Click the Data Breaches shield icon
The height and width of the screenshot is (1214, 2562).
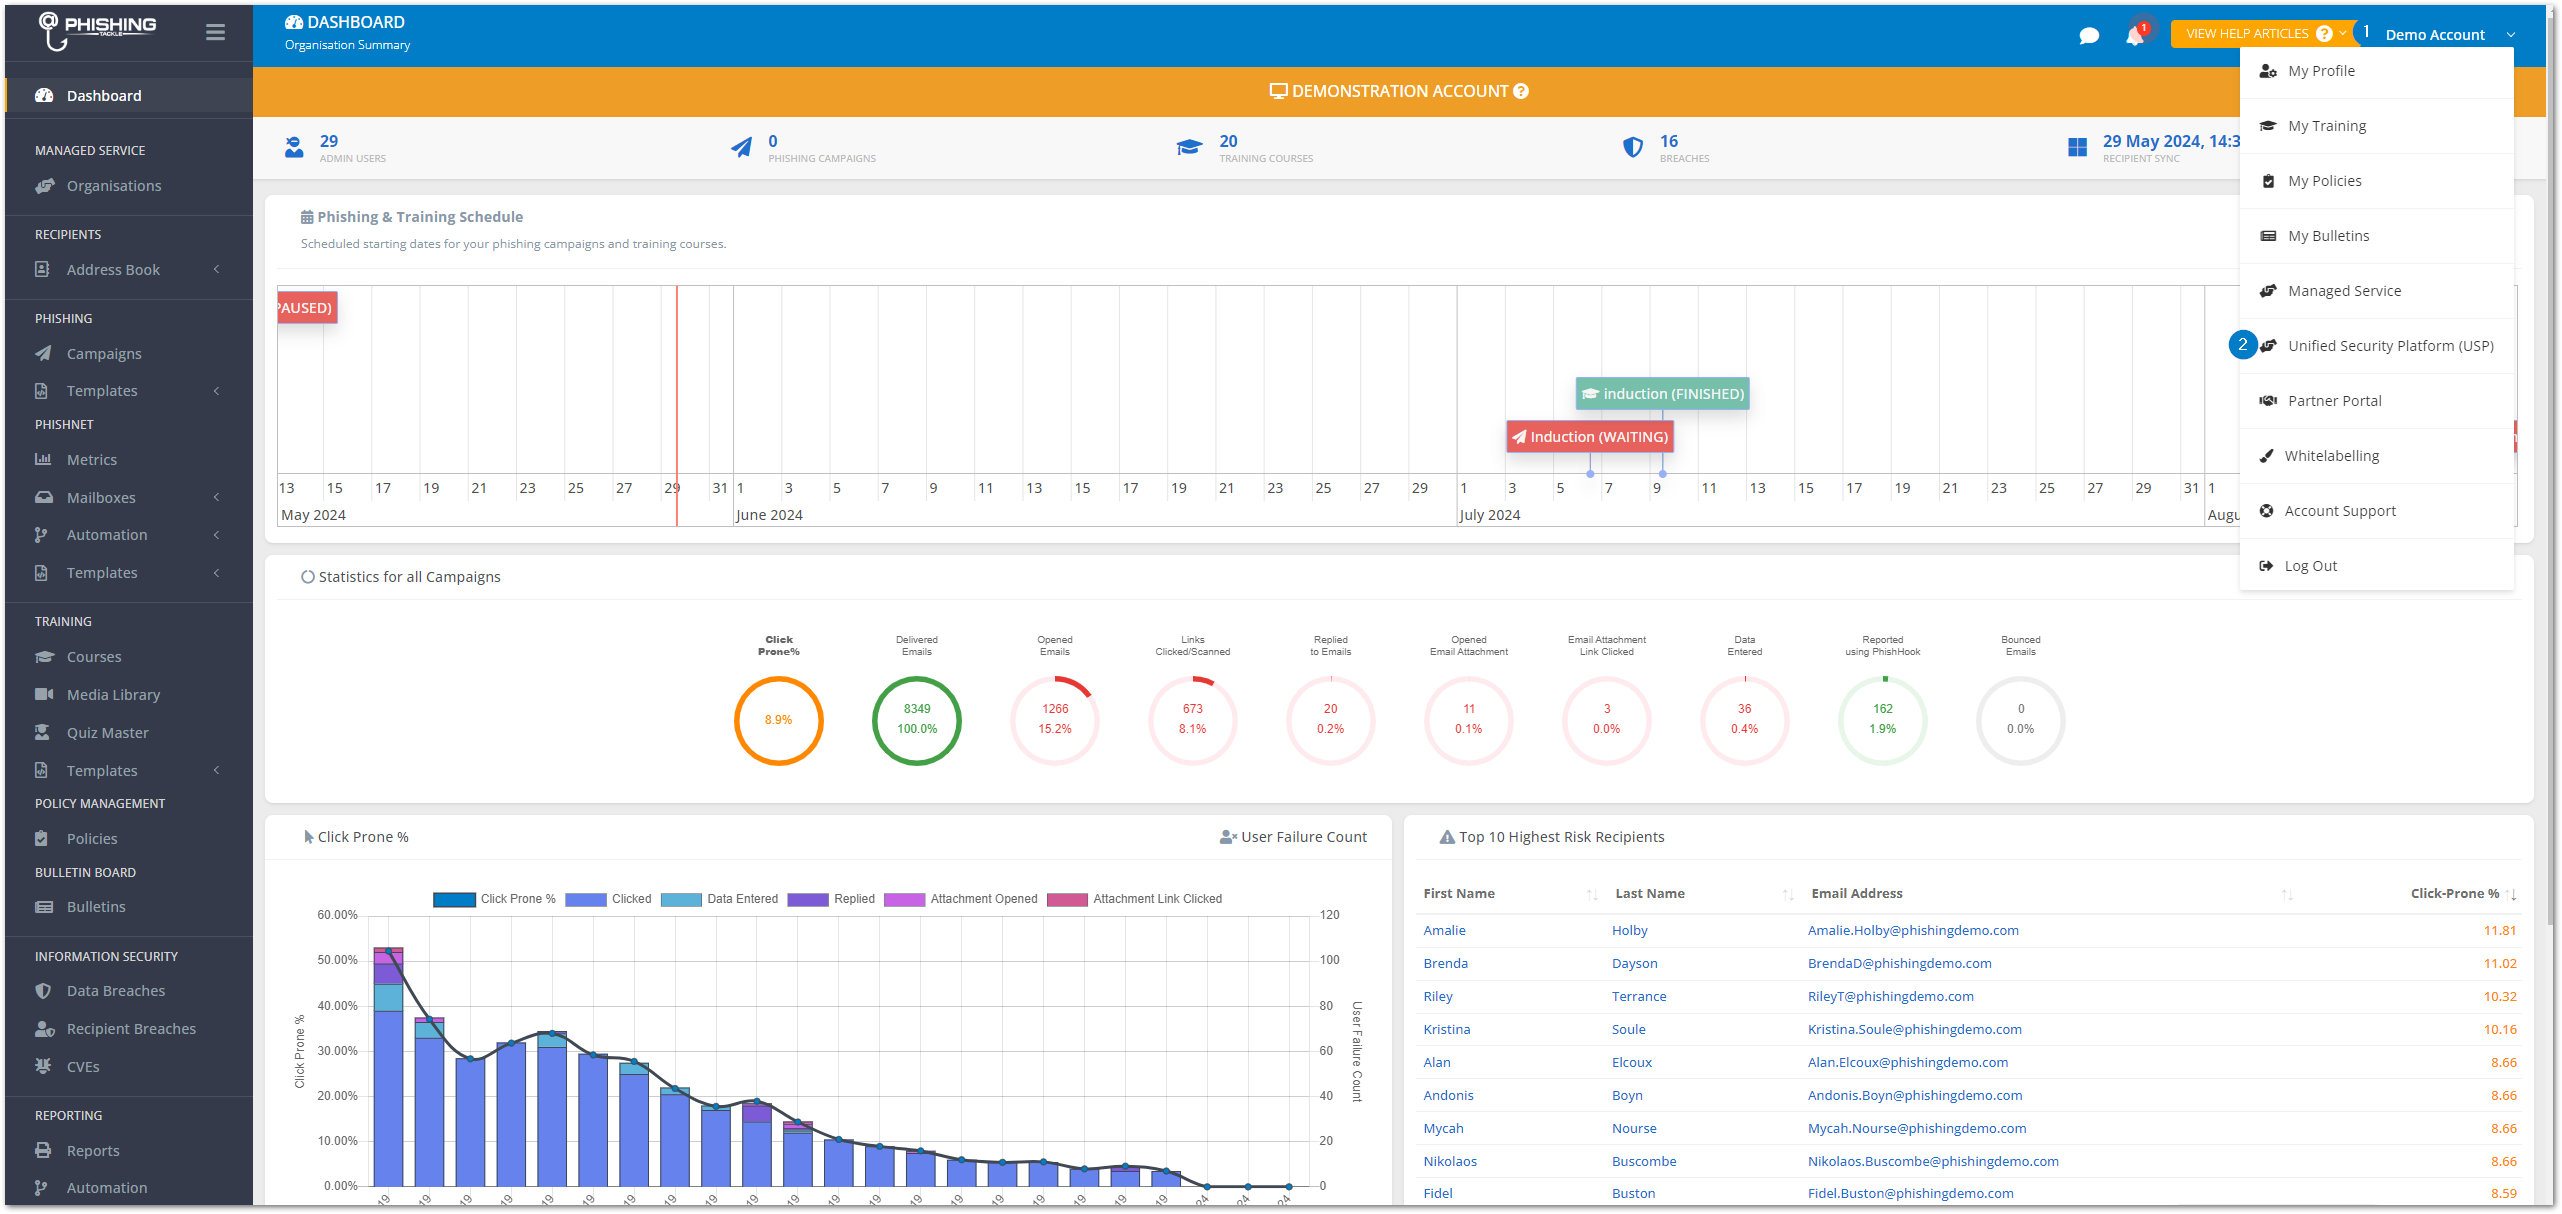click(x=43, y=991)
